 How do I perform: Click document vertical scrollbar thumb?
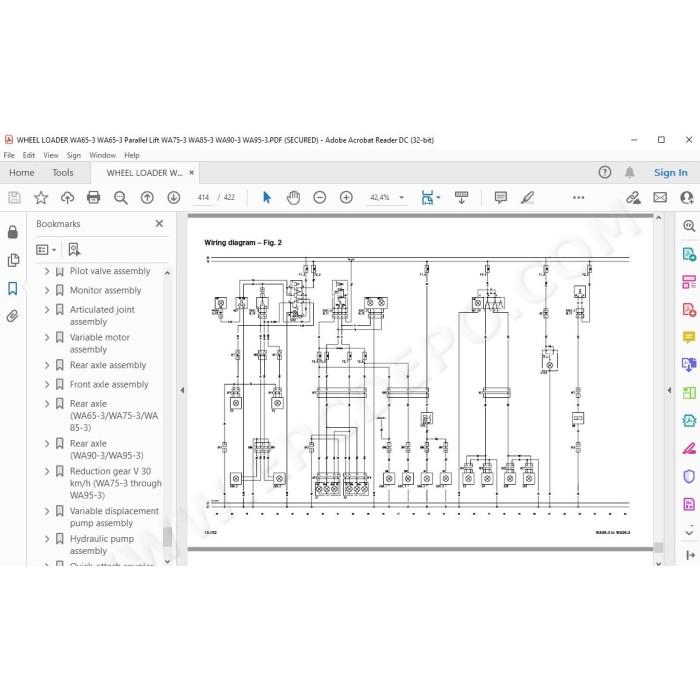(x=658, y=547)
